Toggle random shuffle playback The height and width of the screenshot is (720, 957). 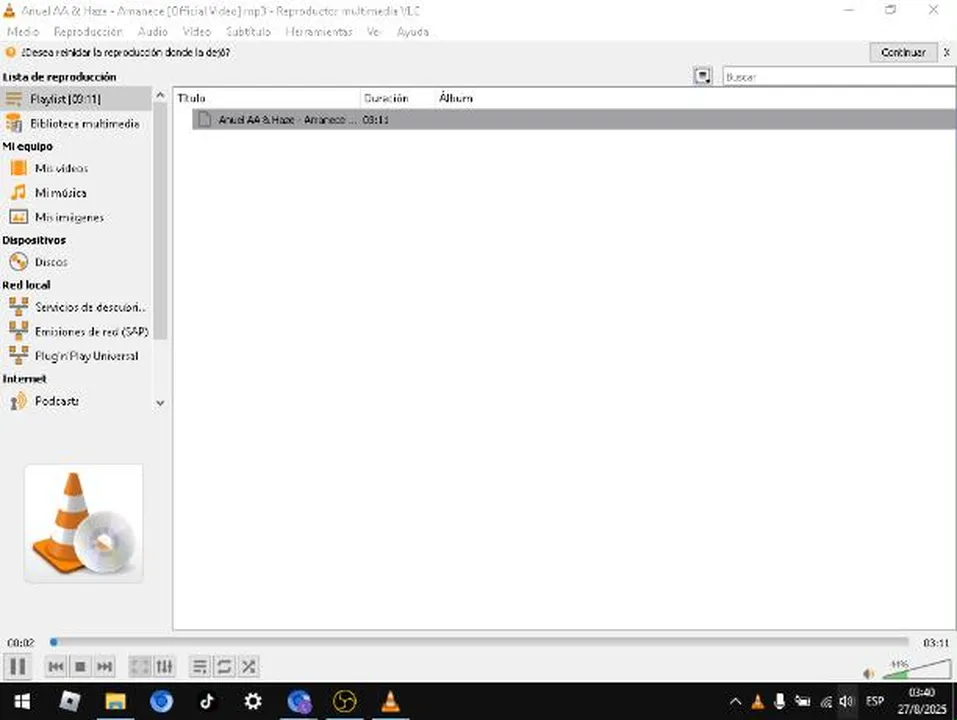[x=248, y=666]
